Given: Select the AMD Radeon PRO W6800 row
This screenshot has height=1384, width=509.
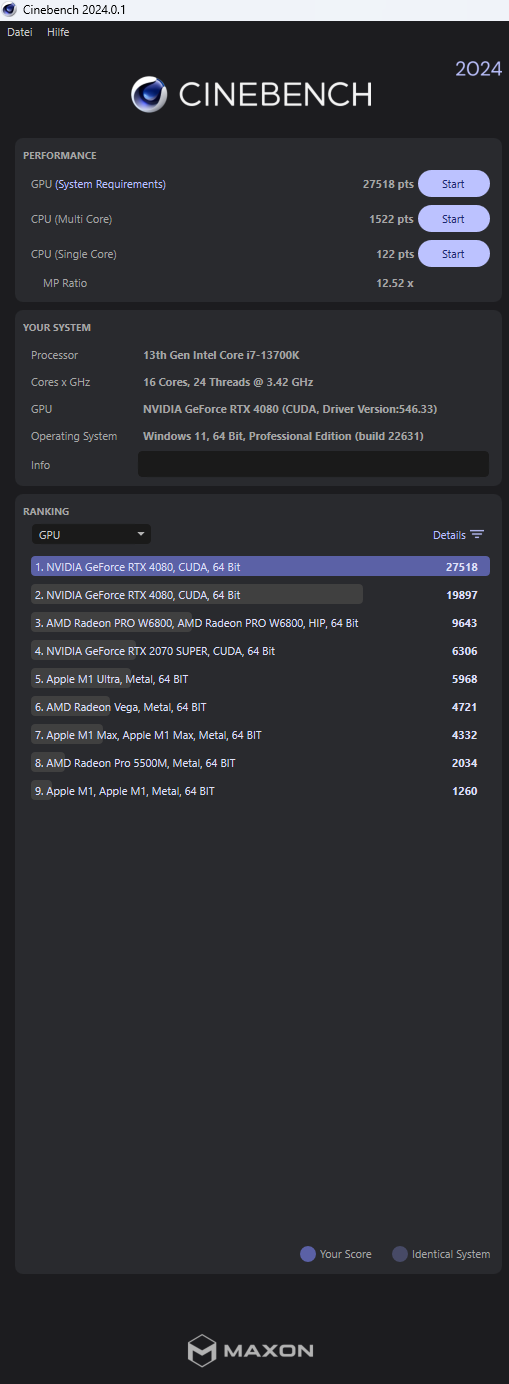Looking at the screenshot, I should tap(260, 623).
